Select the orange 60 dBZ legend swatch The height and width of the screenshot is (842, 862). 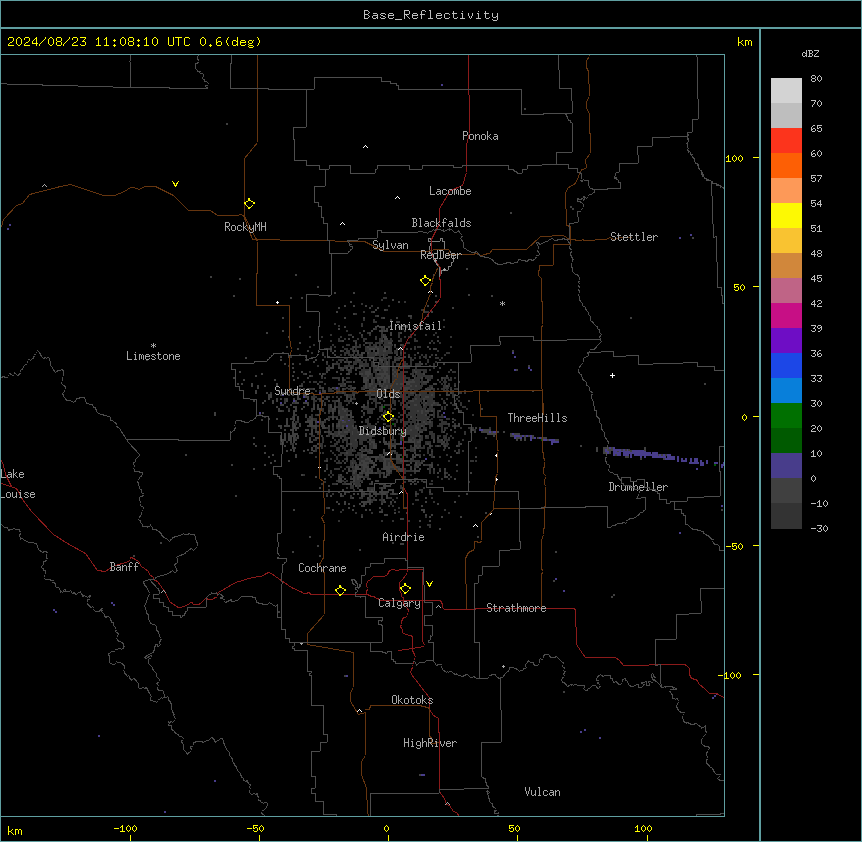[786, 165]
